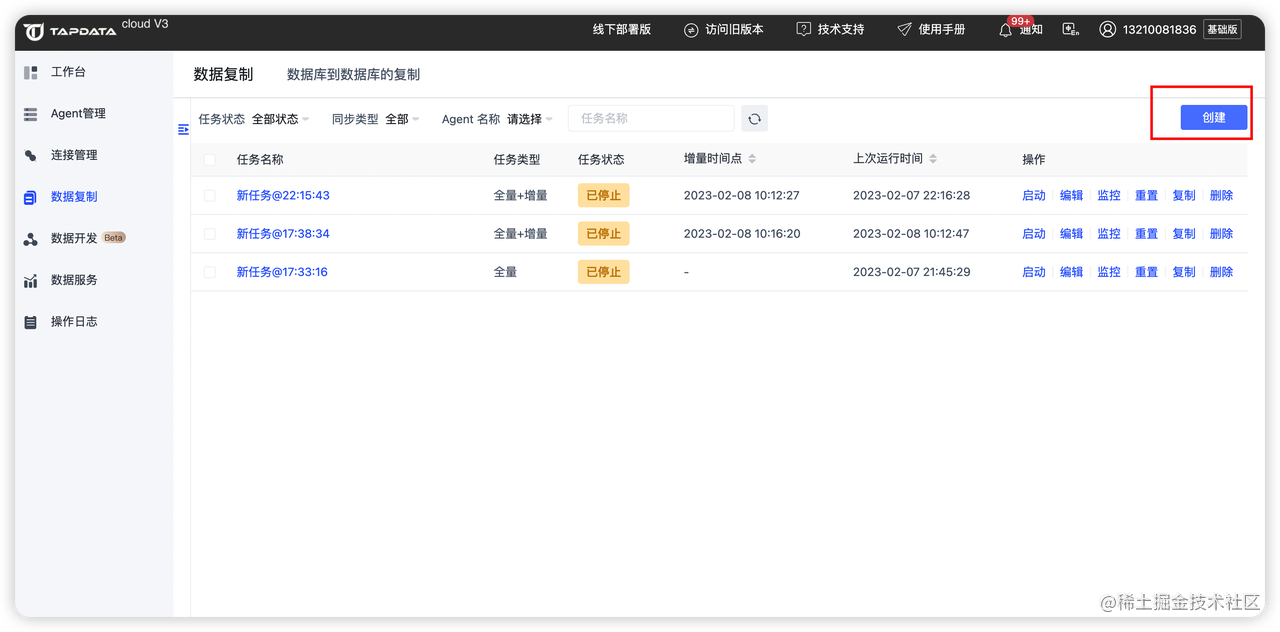Open task 新任务@22:15:43
The height and width of the screenshot is (632, 1280).
(x=283, y=195)
